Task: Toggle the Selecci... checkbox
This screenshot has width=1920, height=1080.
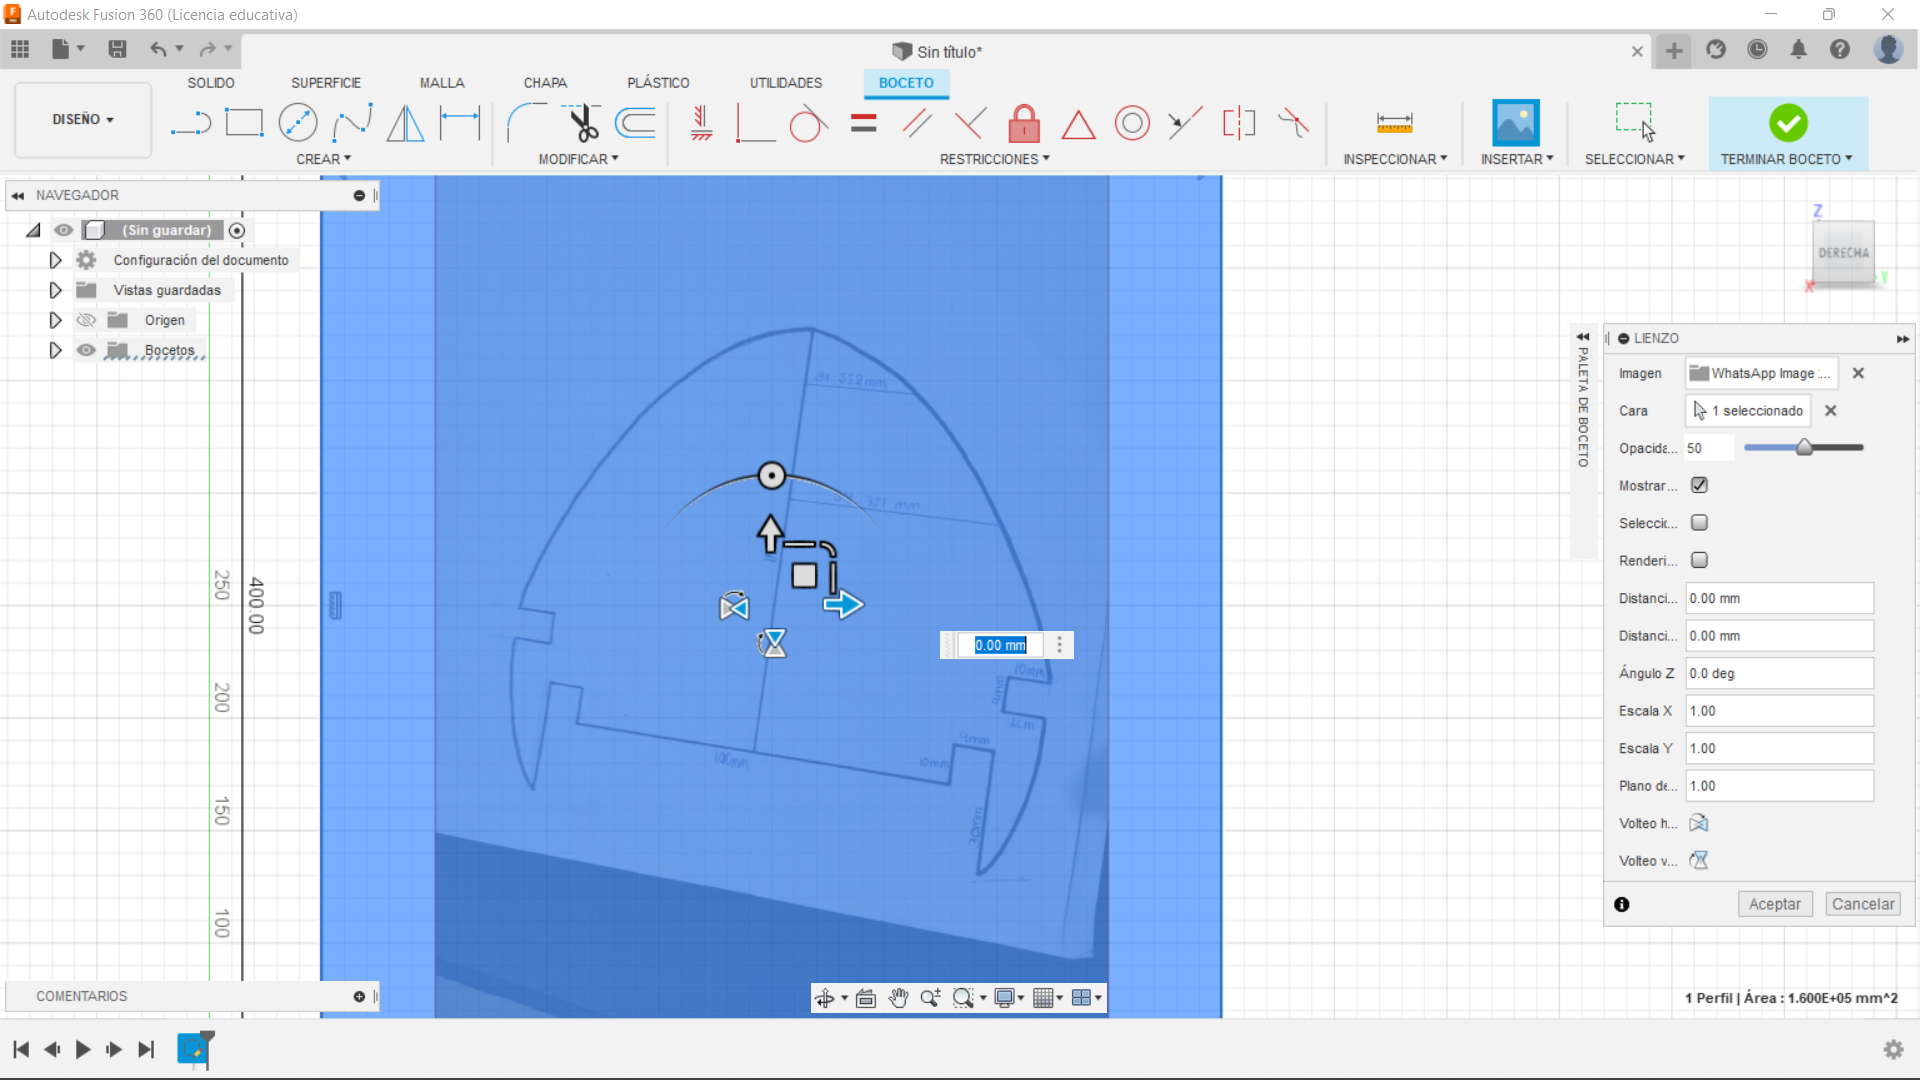Action: (1699, 523)
